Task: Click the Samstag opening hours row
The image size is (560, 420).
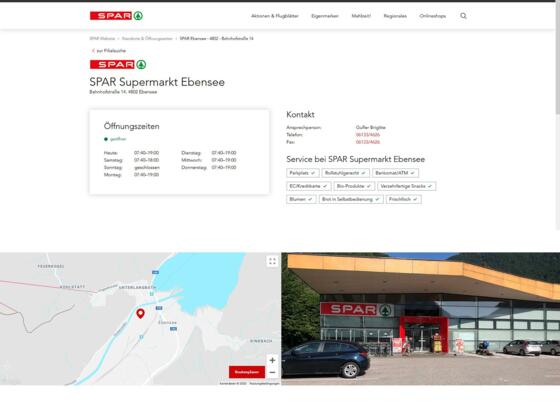Action: click(131, 160)
